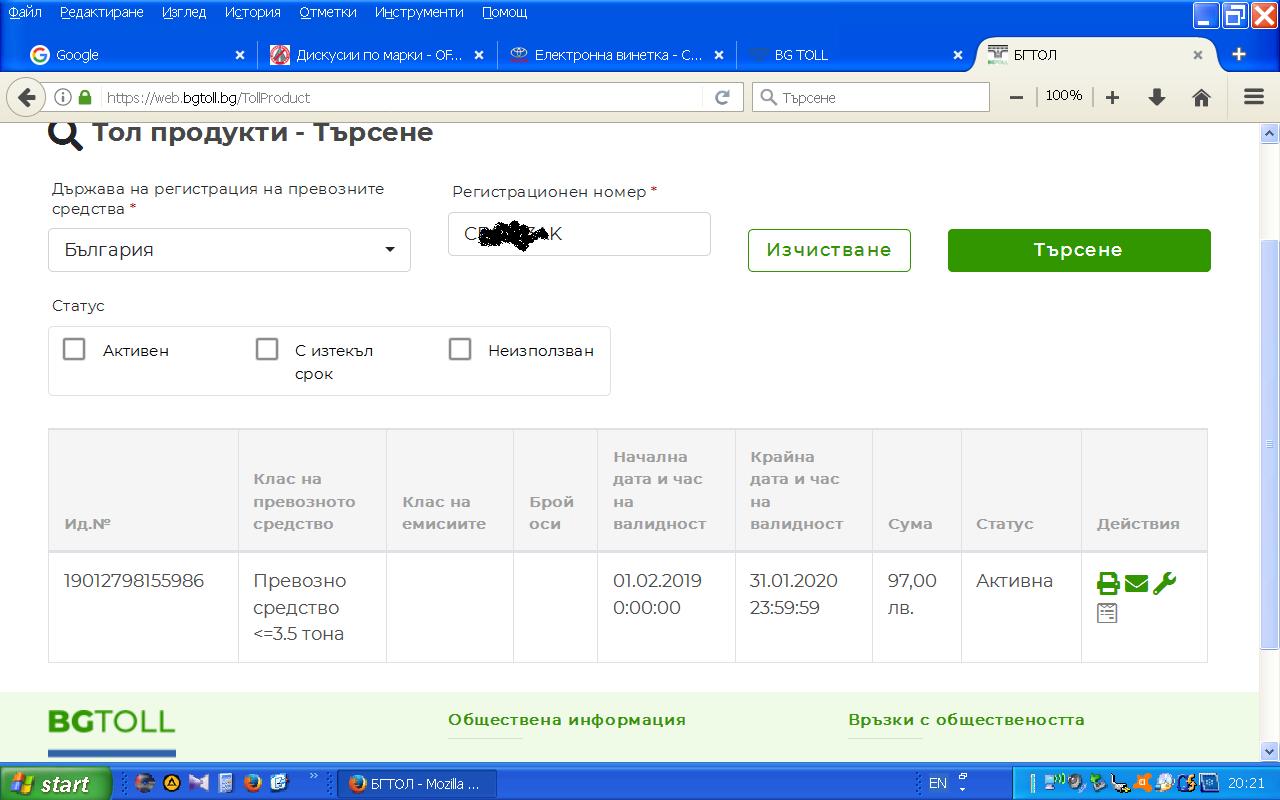Viewport: 1280px width, 800px height.
Task: Check the С изтекъл срок checkbox
Action: coord(267,349)
